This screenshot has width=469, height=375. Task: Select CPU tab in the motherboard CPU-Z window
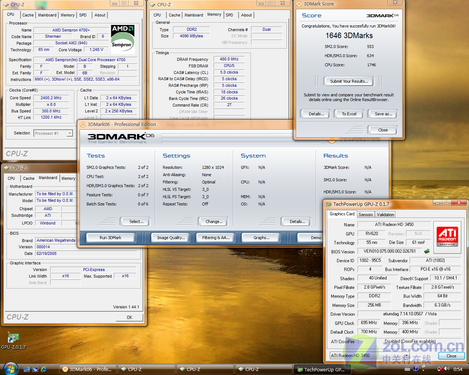tap(11, 178)
